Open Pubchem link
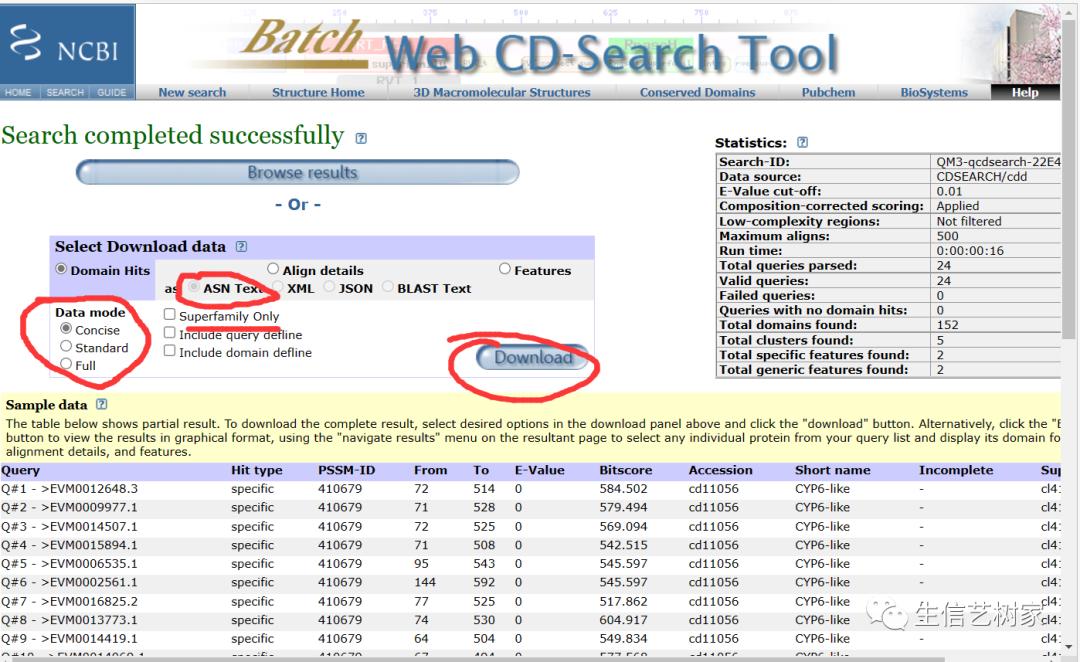 [828, 92]
